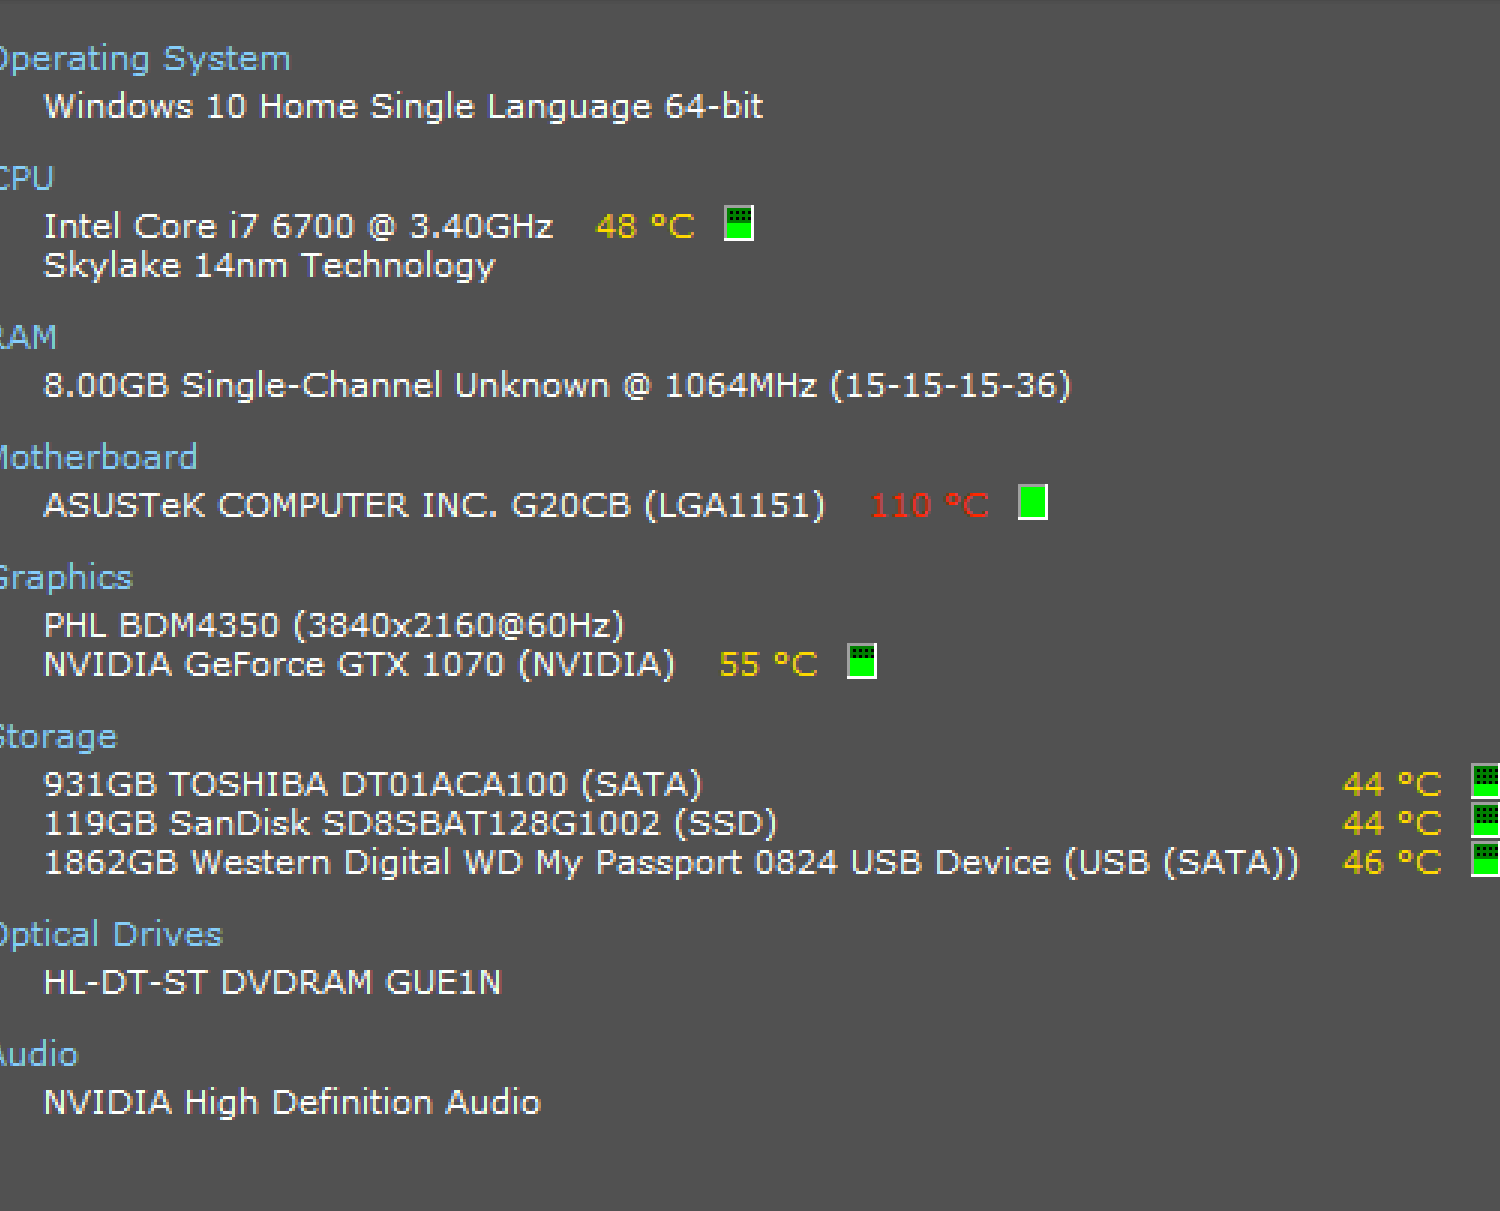Select the HL-DT-ST DVDRAM GUE1N entry
Viewport: 1500px width, 1211px height.
[x=272, y=982]
